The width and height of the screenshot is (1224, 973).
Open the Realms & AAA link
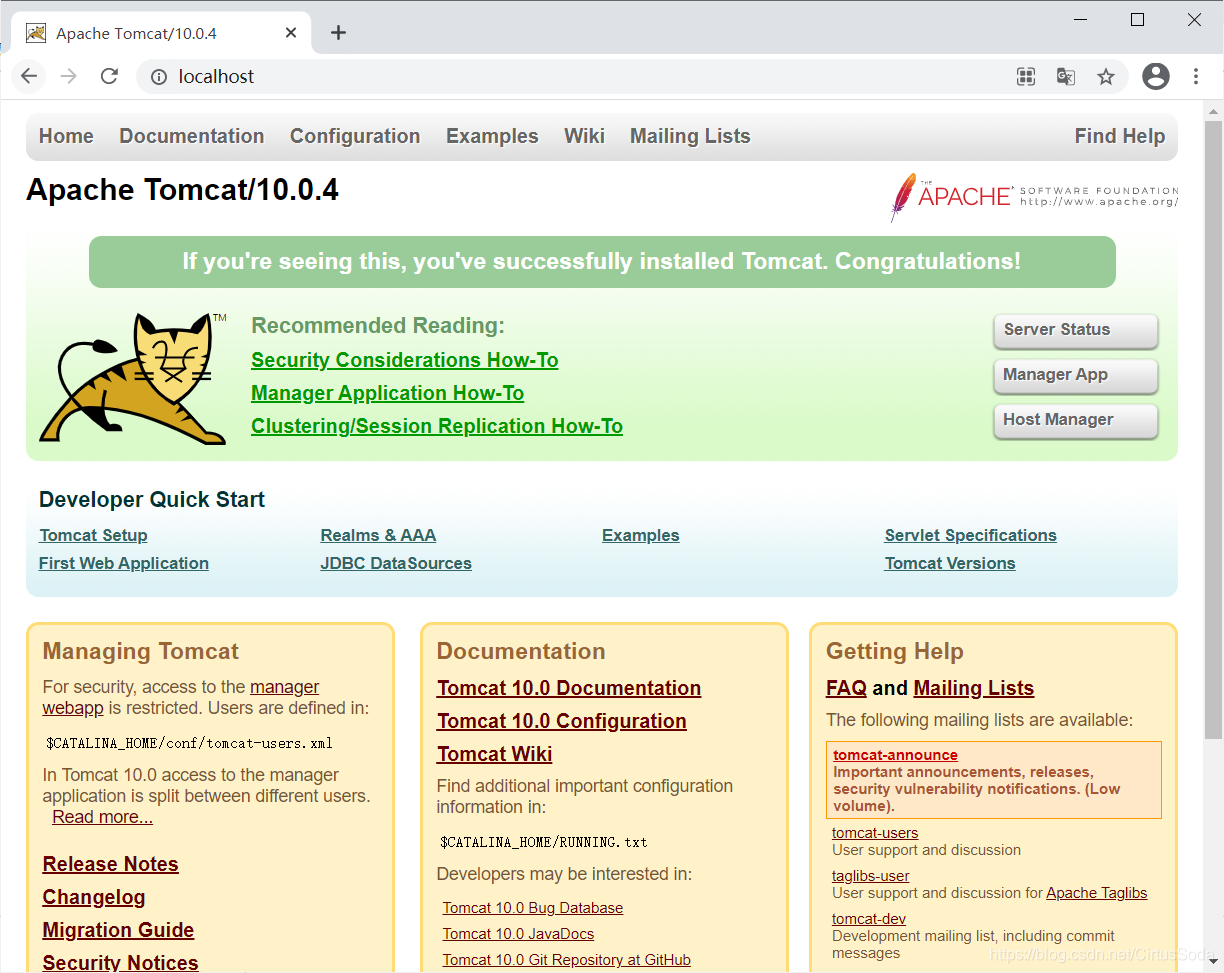[x=378, y=535]
